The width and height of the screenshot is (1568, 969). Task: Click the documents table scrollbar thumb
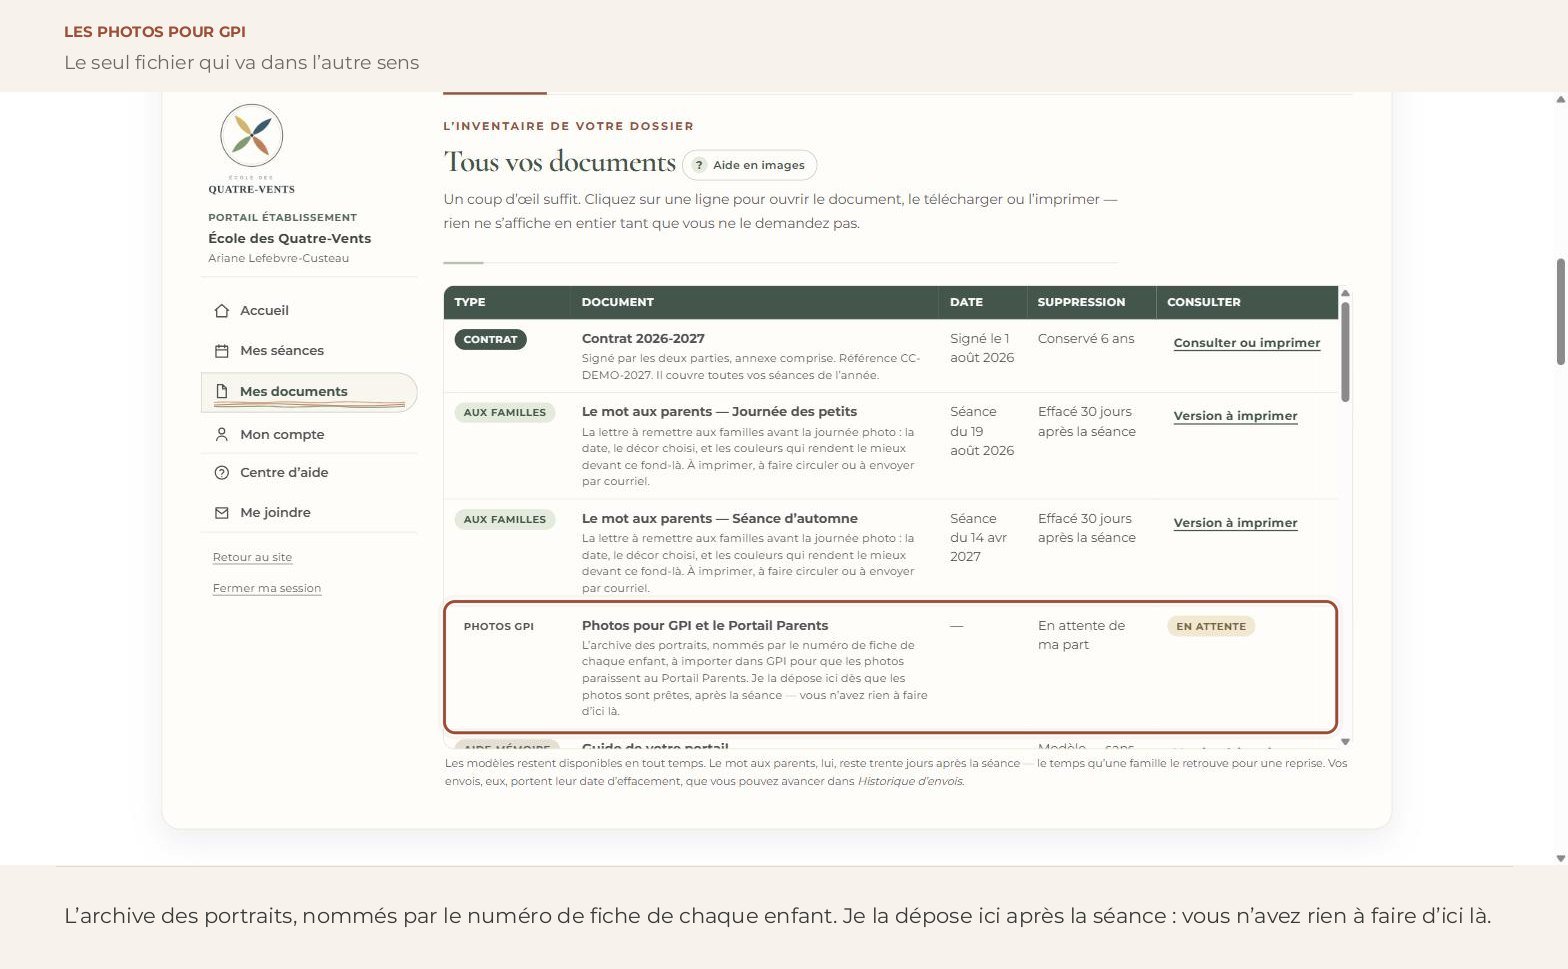[x=1345, y=352]
